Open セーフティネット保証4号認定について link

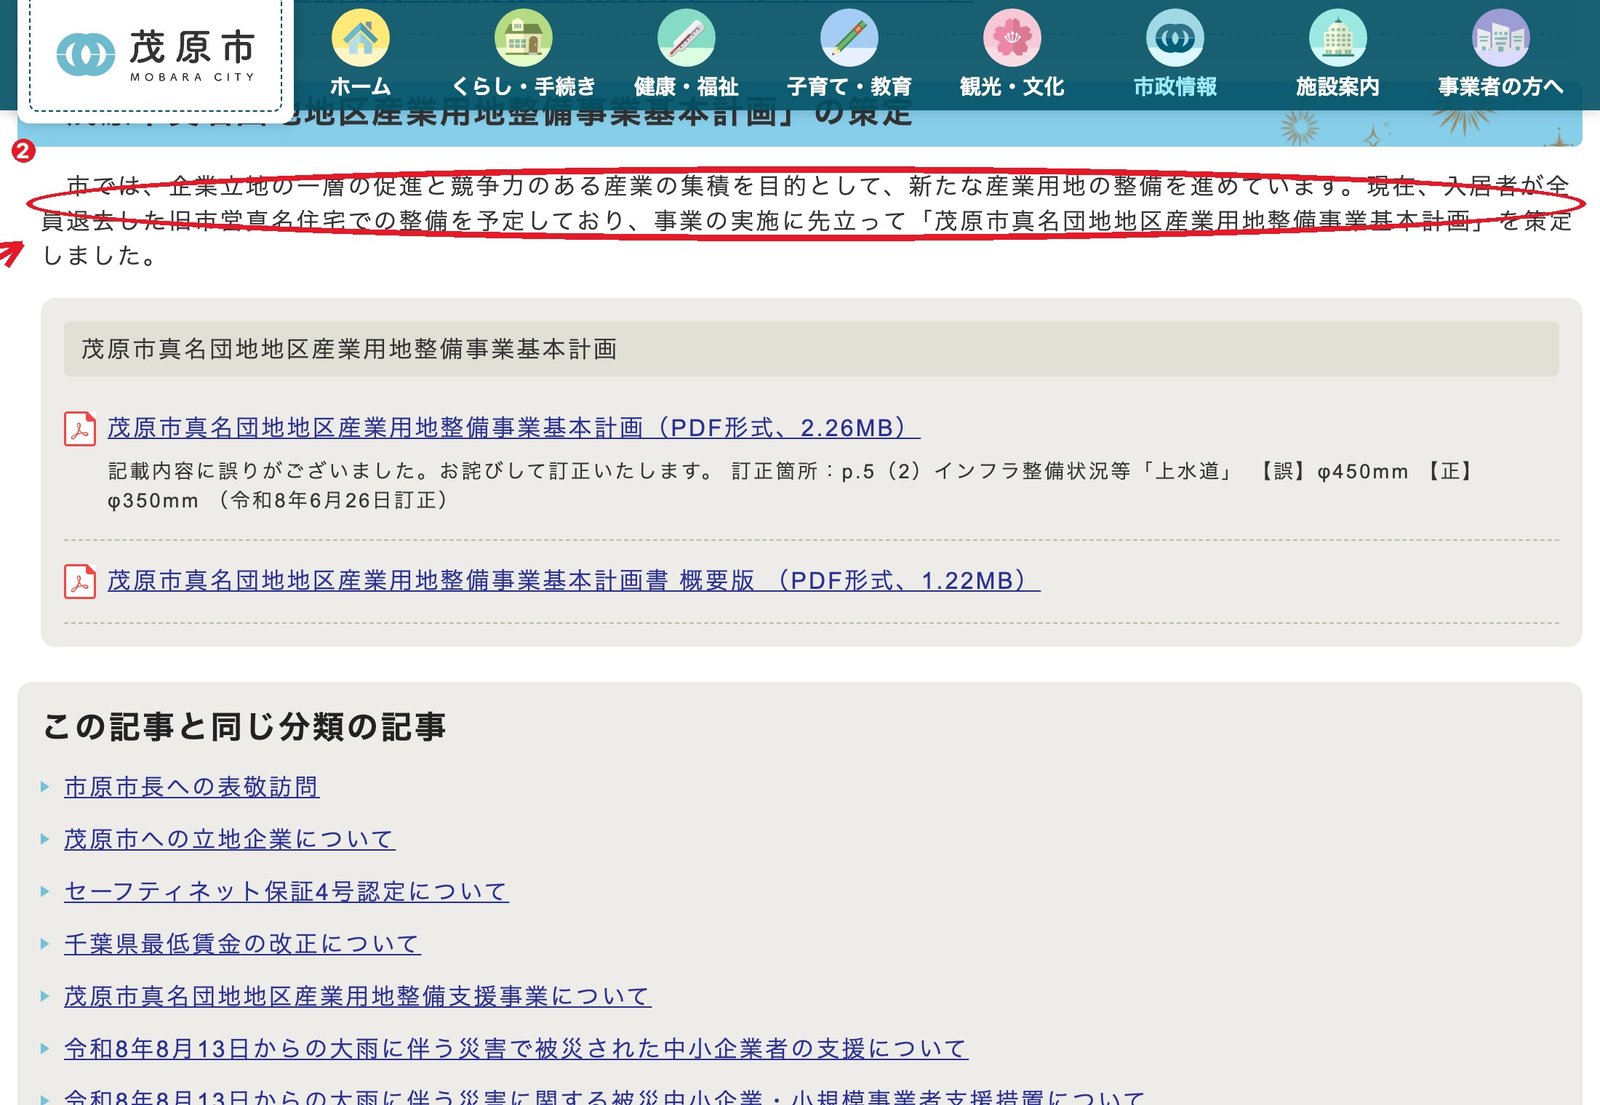pyautogui.click(x=286, y=891)
